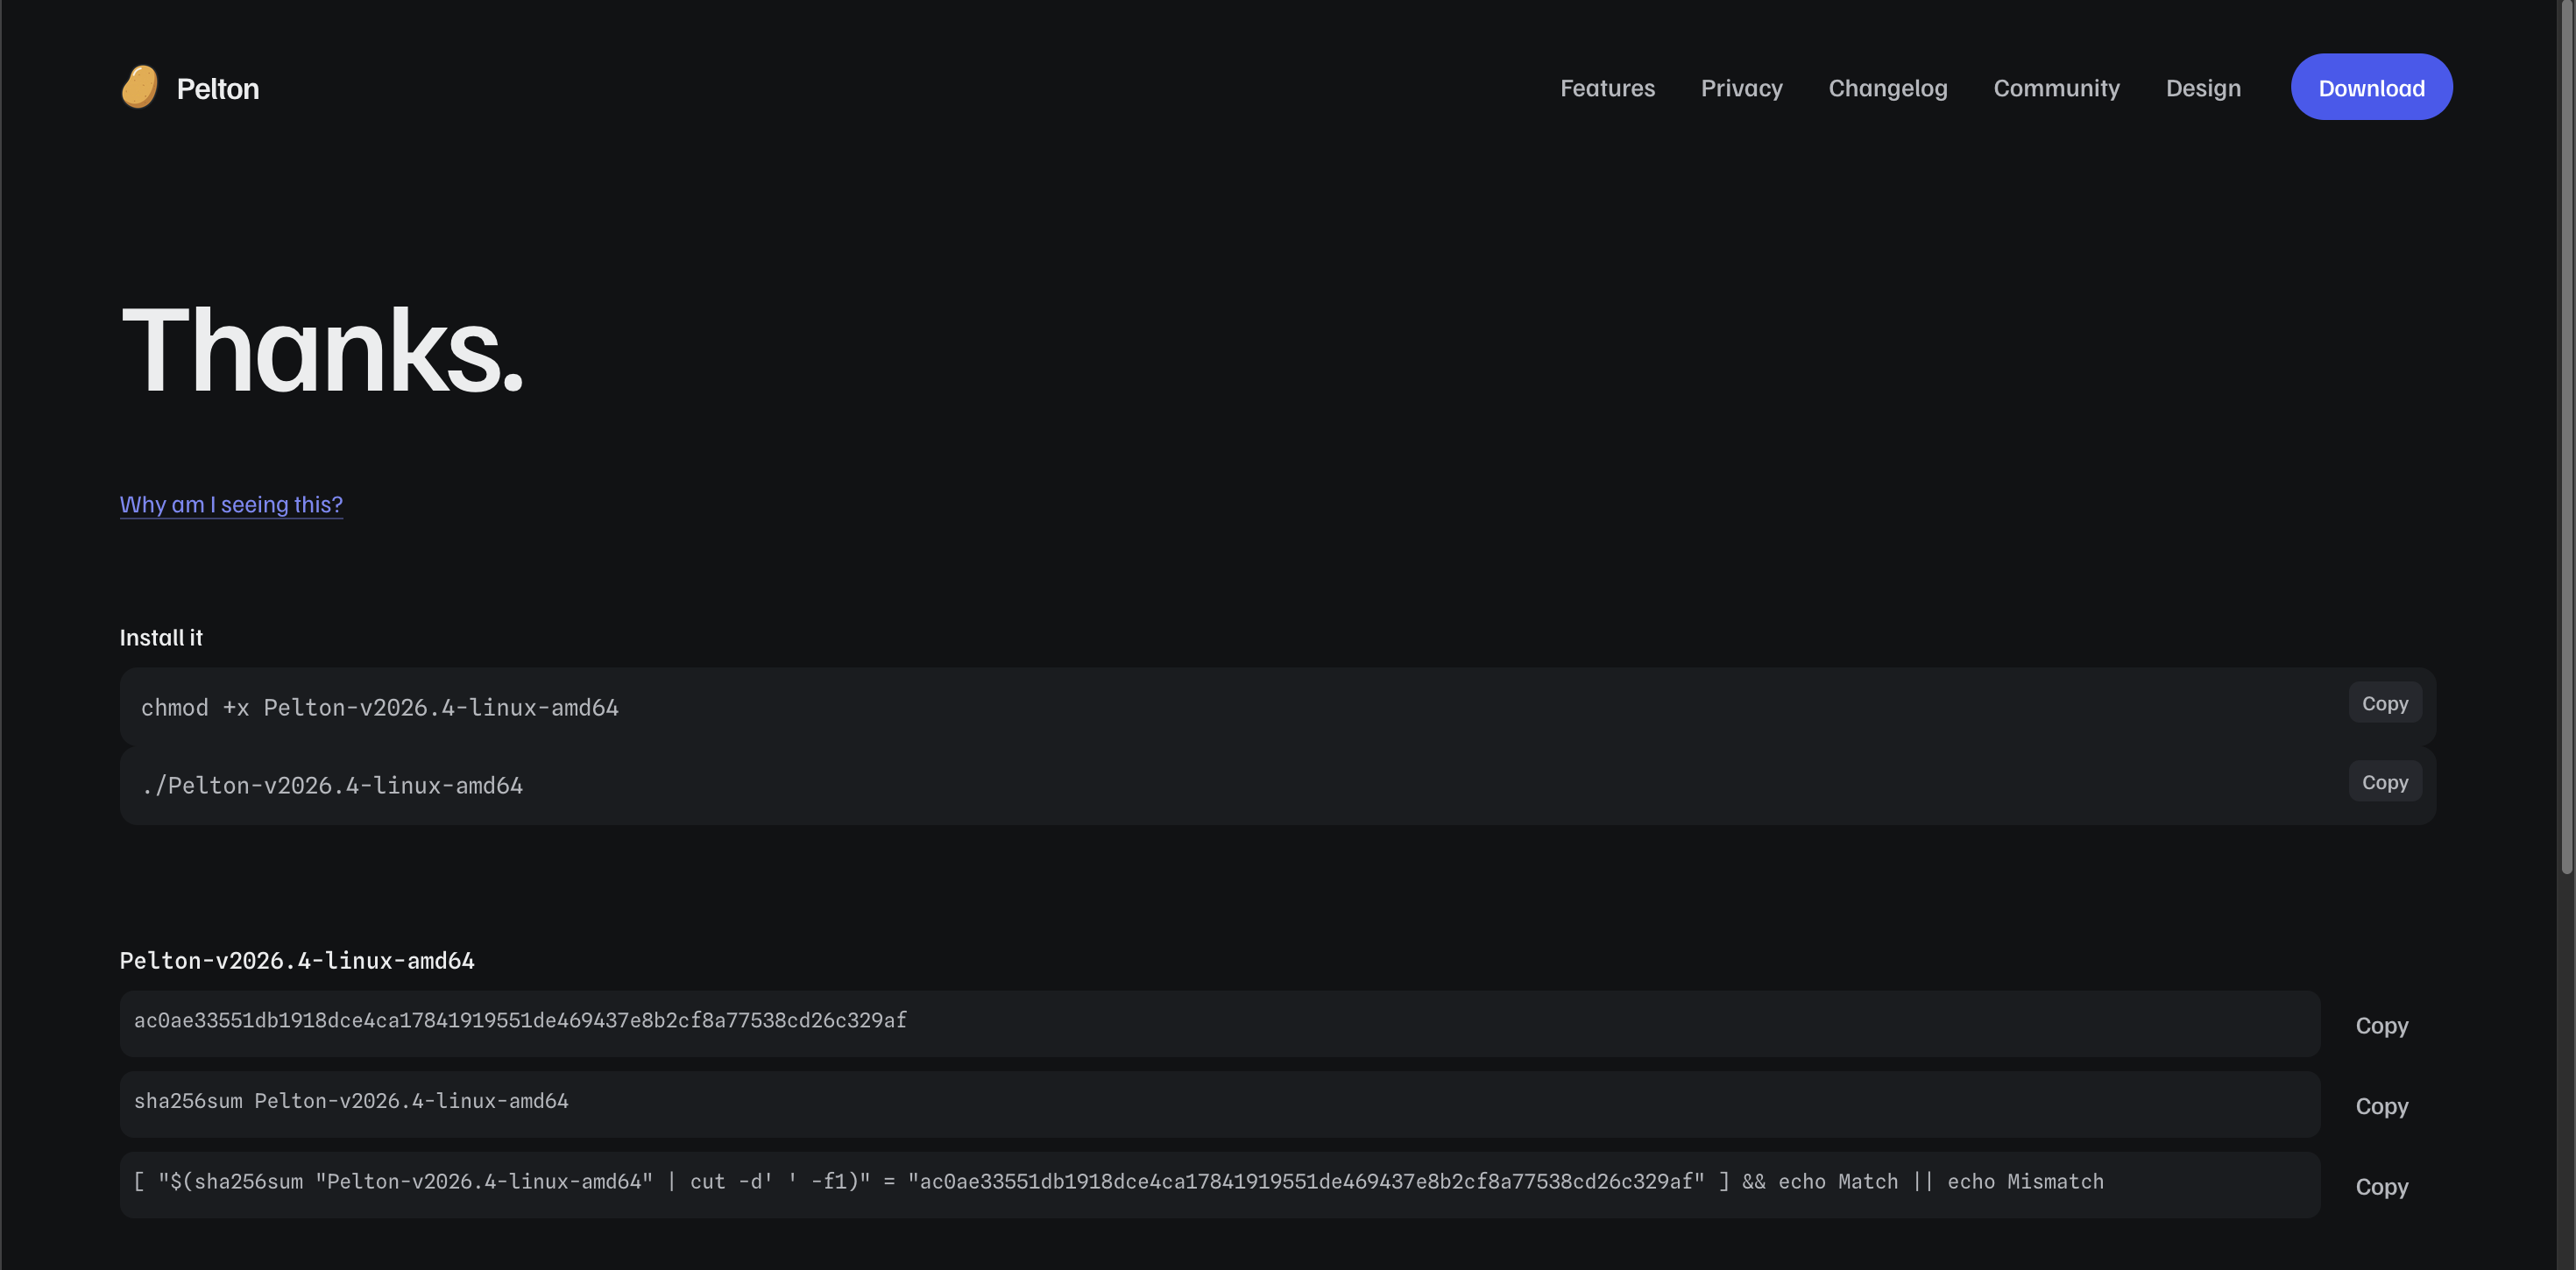
Task: Click the ./Pelton-v2026.4-linux-amd64 command text
Action: tap(332, 786)
